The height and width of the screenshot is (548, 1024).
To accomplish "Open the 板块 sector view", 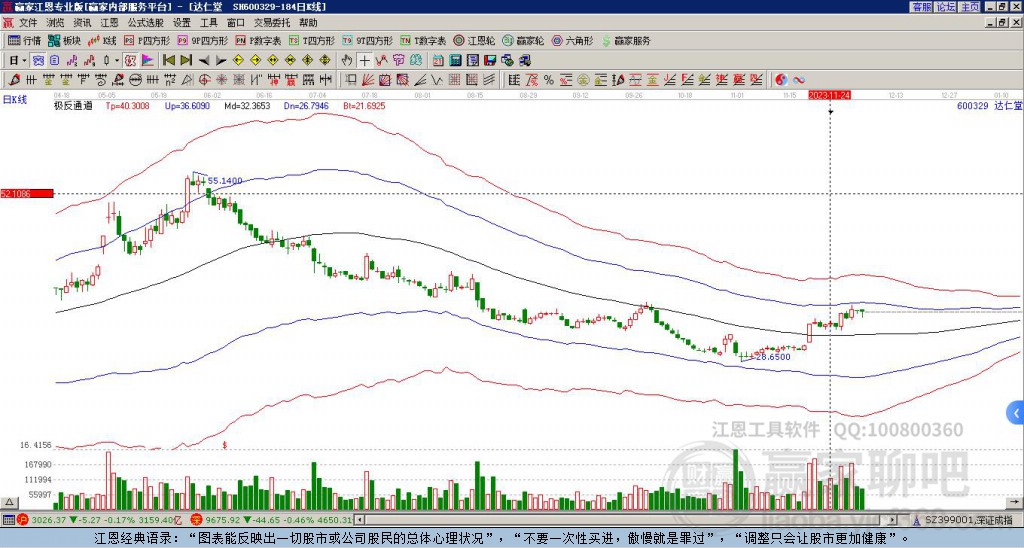I will tap(65, 40).
